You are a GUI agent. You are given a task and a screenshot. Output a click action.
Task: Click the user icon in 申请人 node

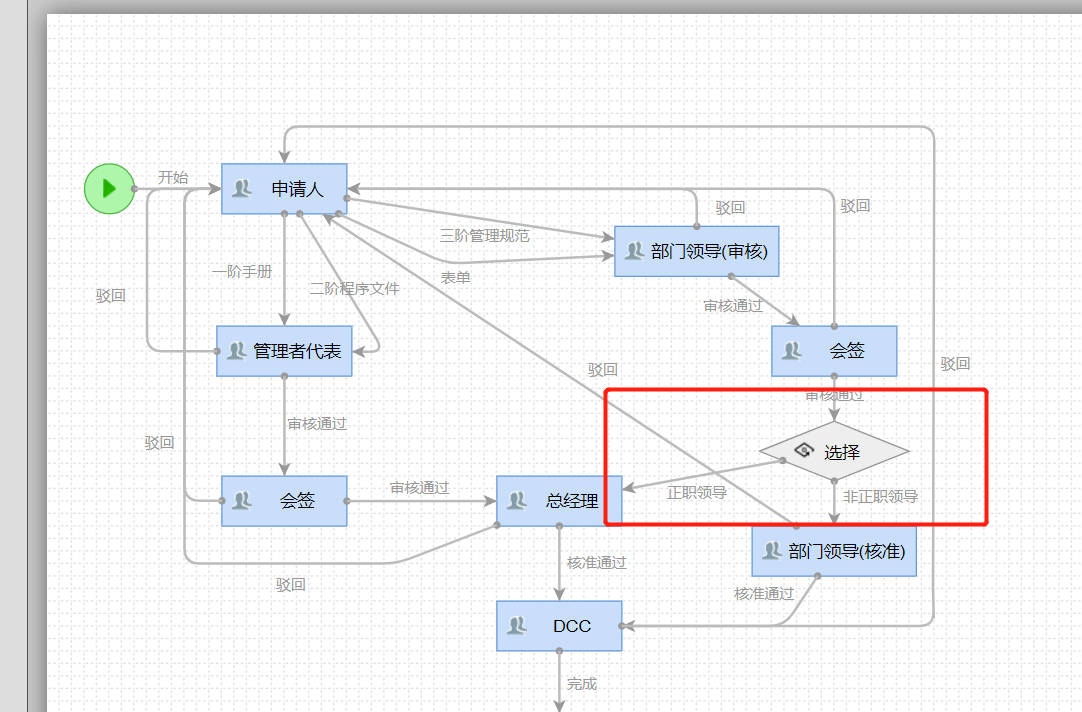click(x=242, y=188)
